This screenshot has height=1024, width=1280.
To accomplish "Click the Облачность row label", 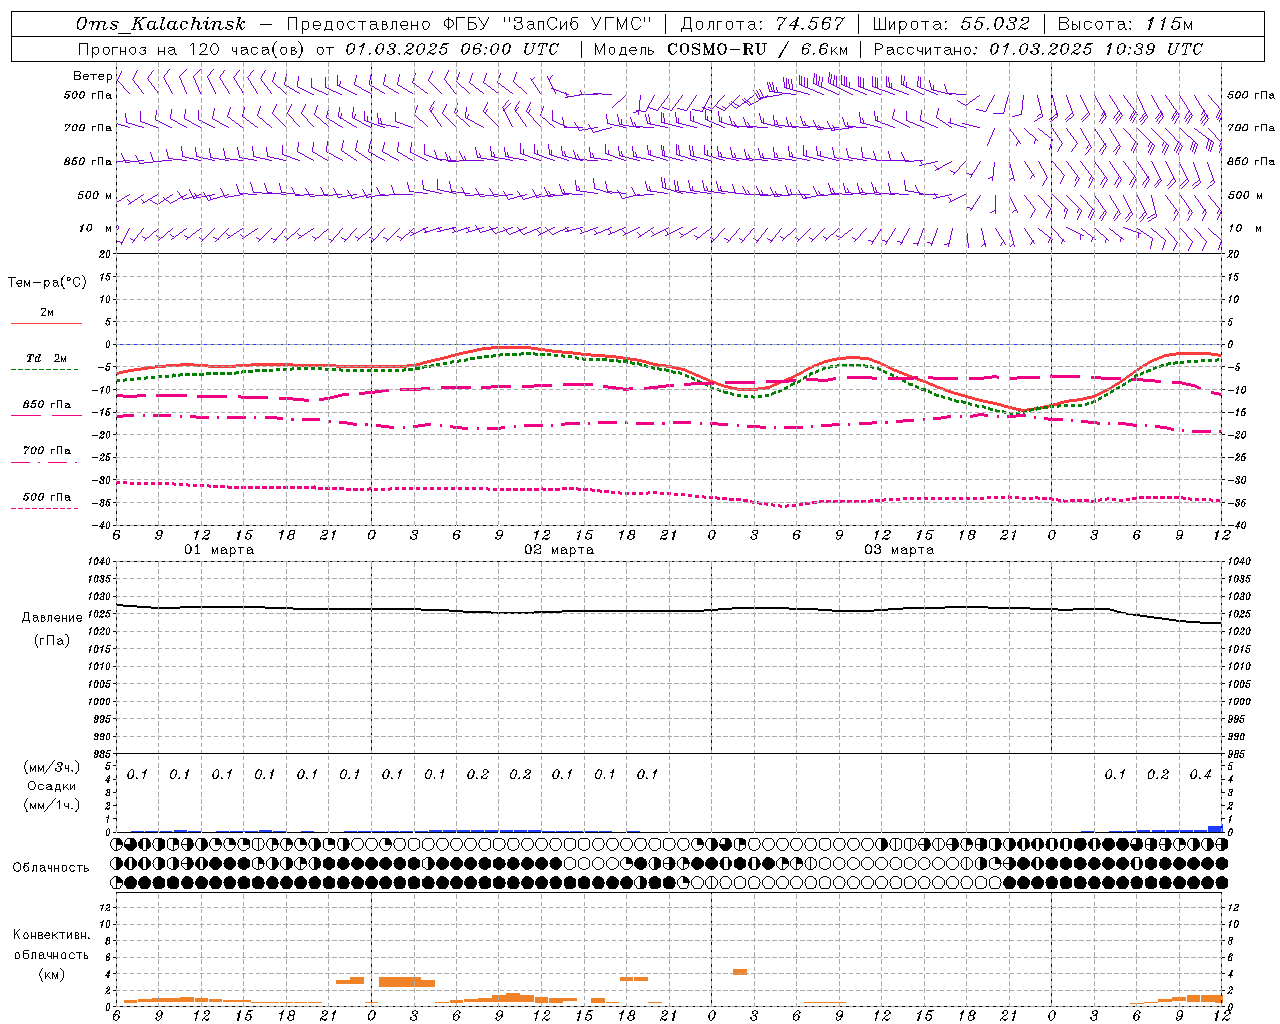I will [x=51, y=867].
